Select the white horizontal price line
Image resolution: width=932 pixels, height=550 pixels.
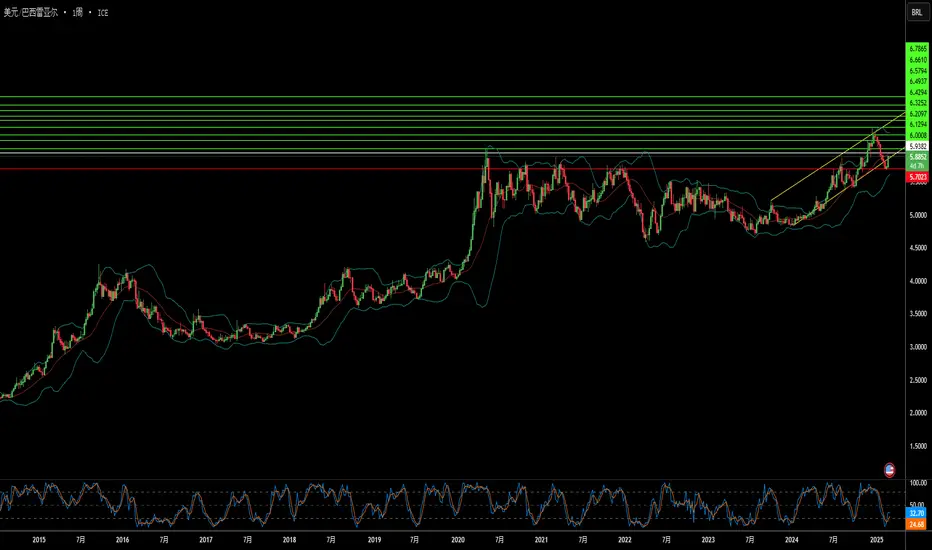point(452,153)
